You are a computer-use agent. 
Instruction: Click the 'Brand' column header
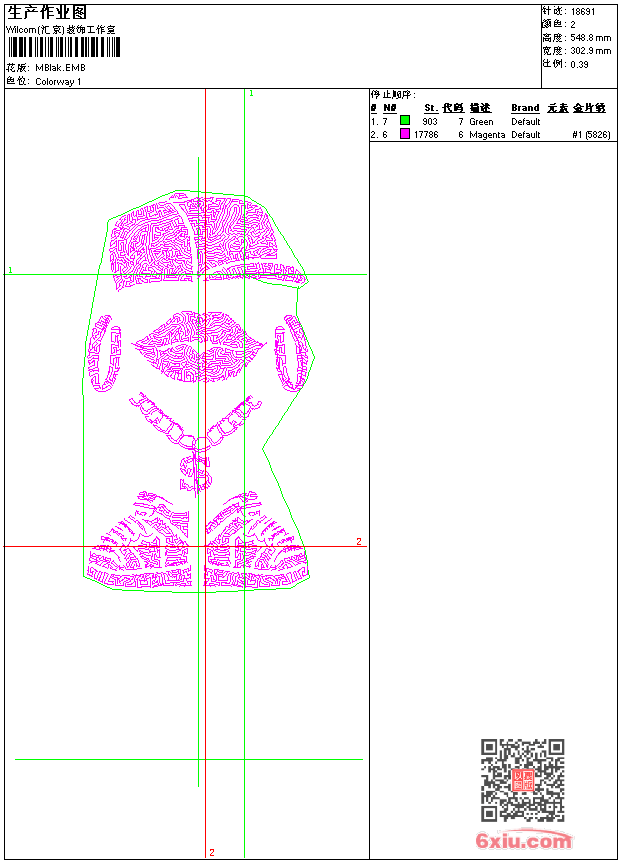(525, 108)
